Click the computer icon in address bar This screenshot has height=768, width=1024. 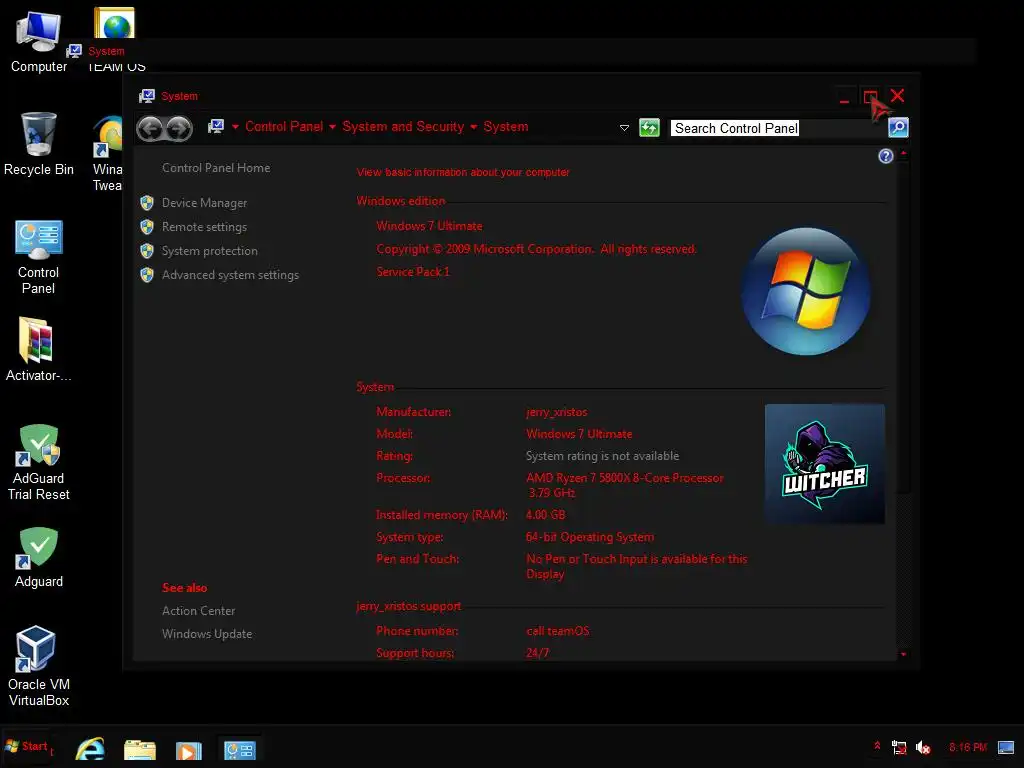point(216,127)
